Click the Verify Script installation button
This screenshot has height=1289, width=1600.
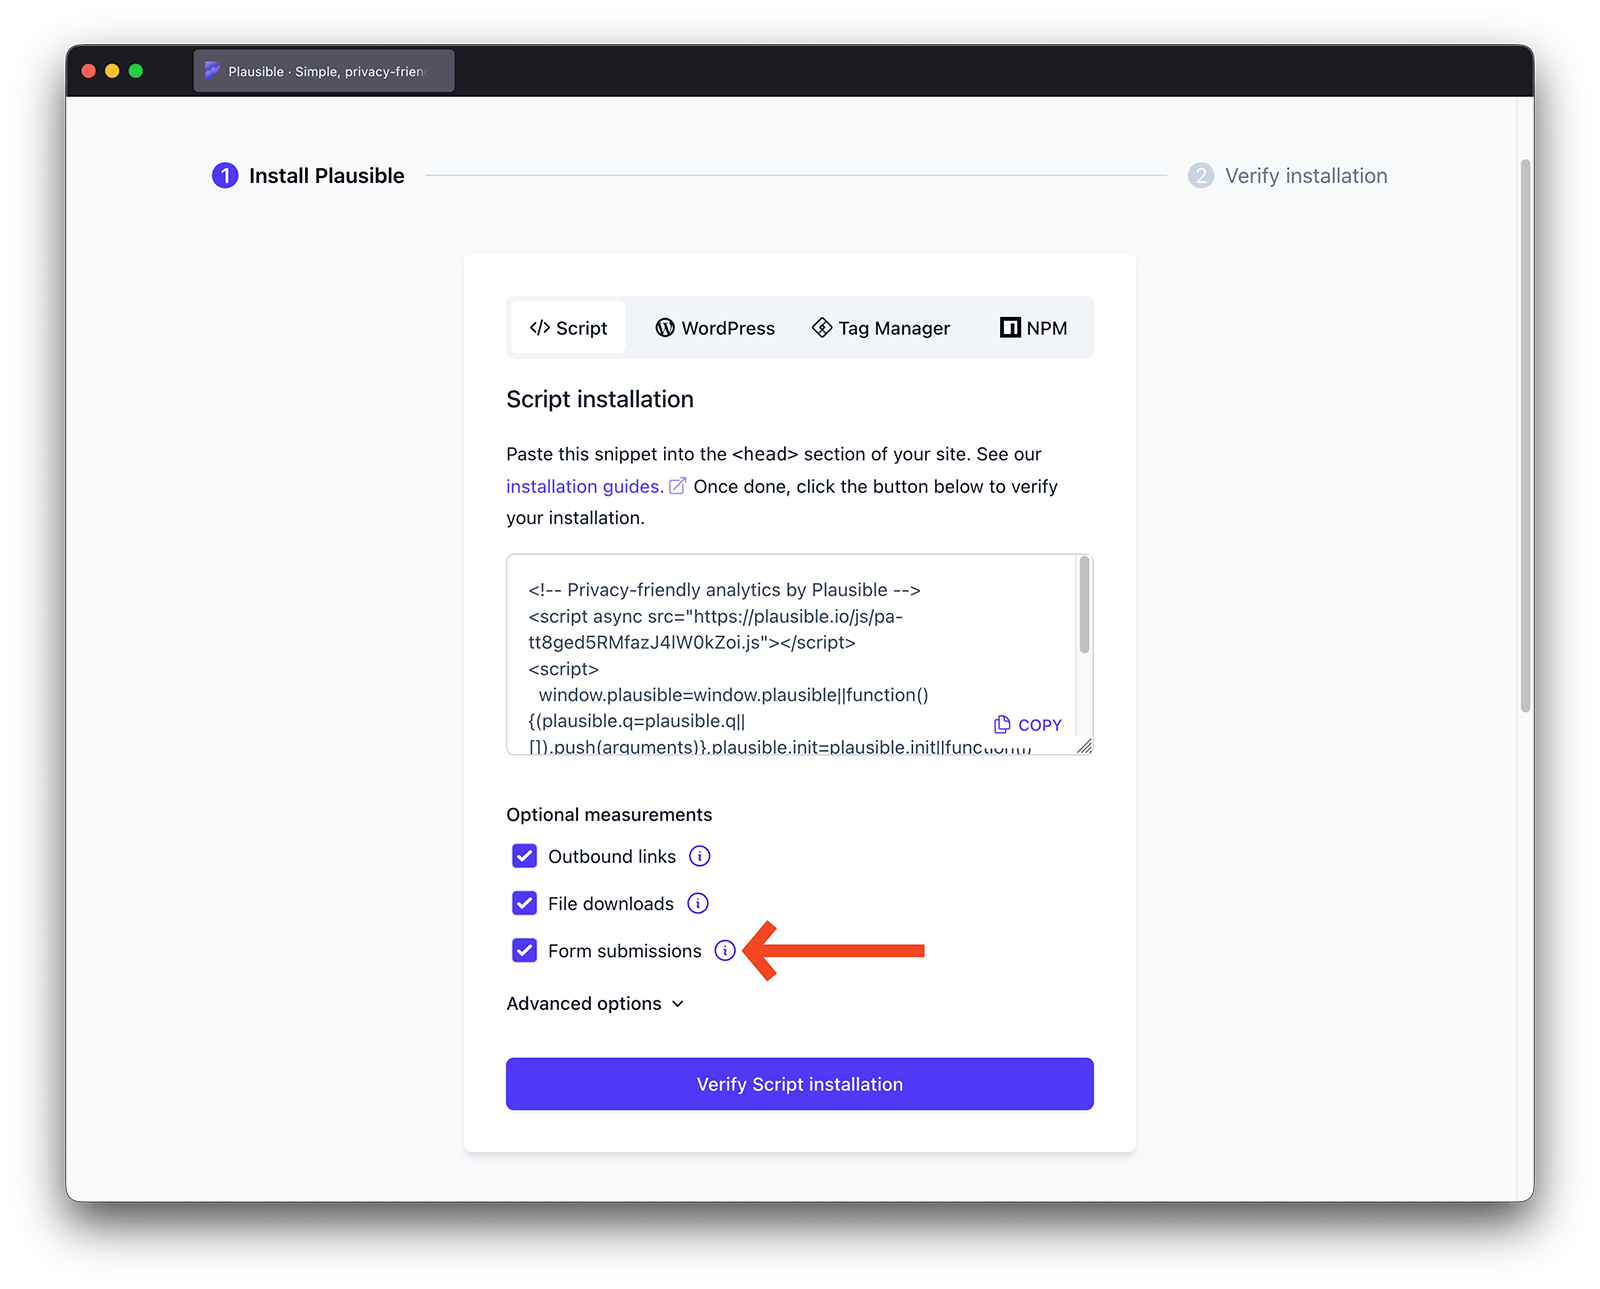click(799, 1083)
